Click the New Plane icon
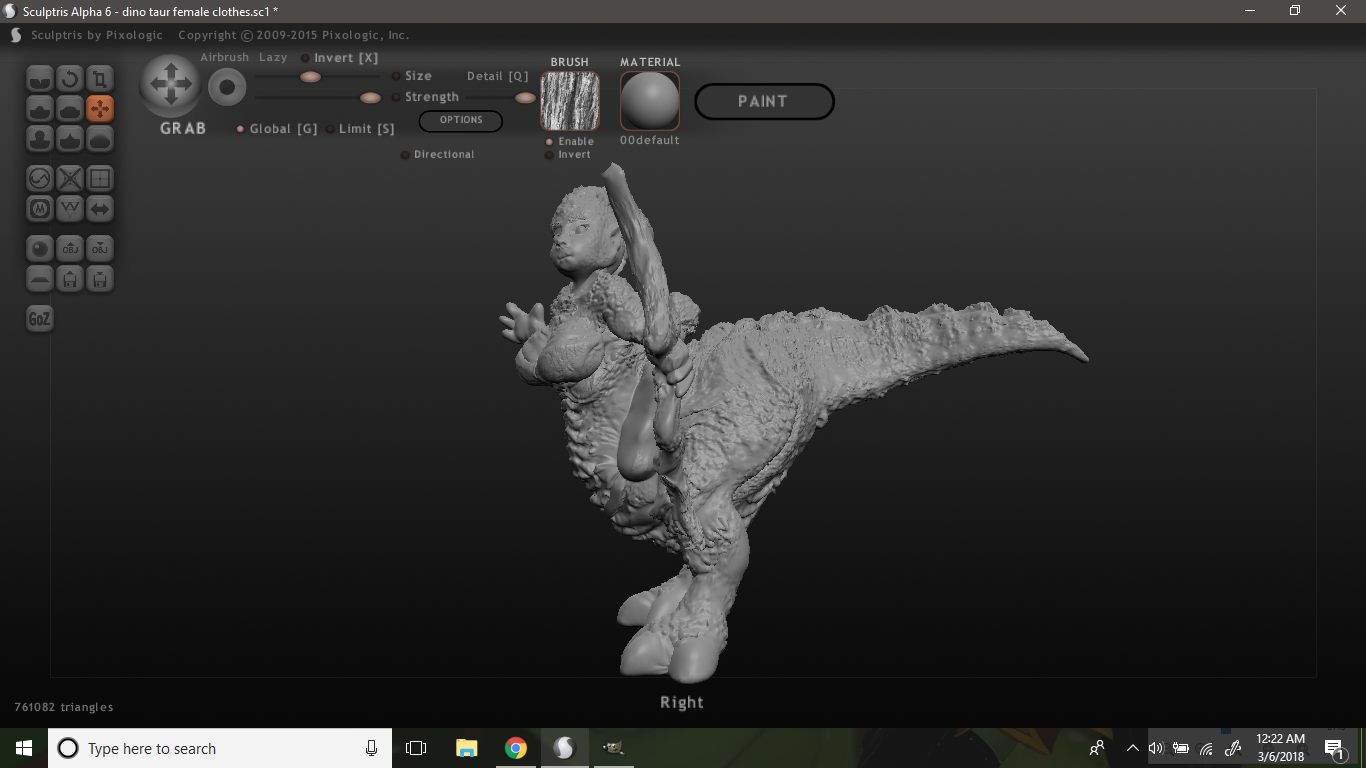Viewport: 1366px width, 768px height. tap(40, 278)
